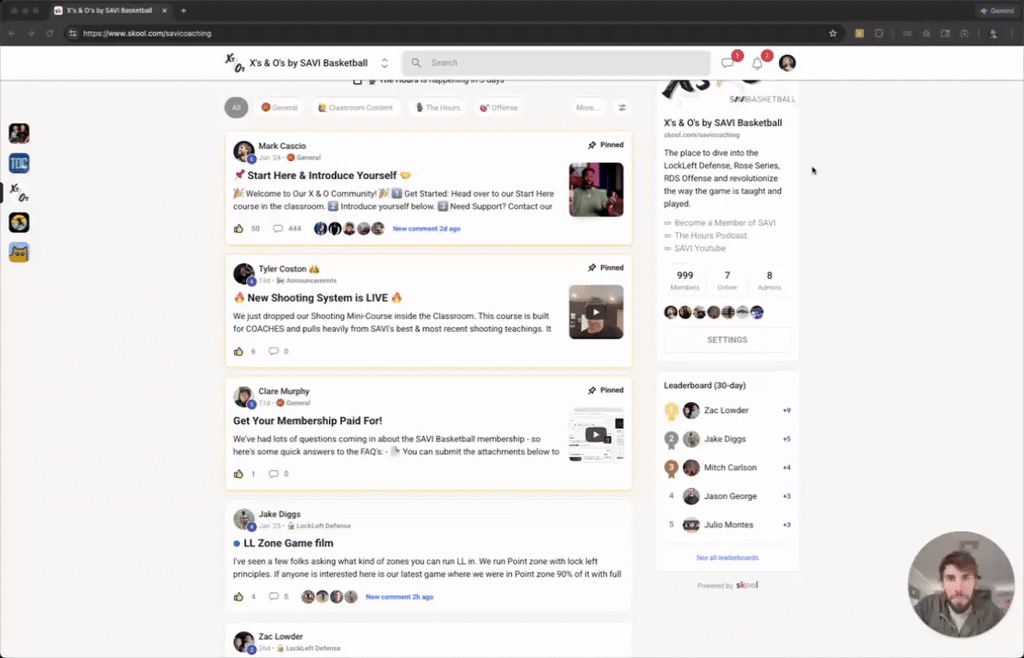
Task: Open comments on LL Zone Game film
Action: pyautogui.click(x=274, y=597)
